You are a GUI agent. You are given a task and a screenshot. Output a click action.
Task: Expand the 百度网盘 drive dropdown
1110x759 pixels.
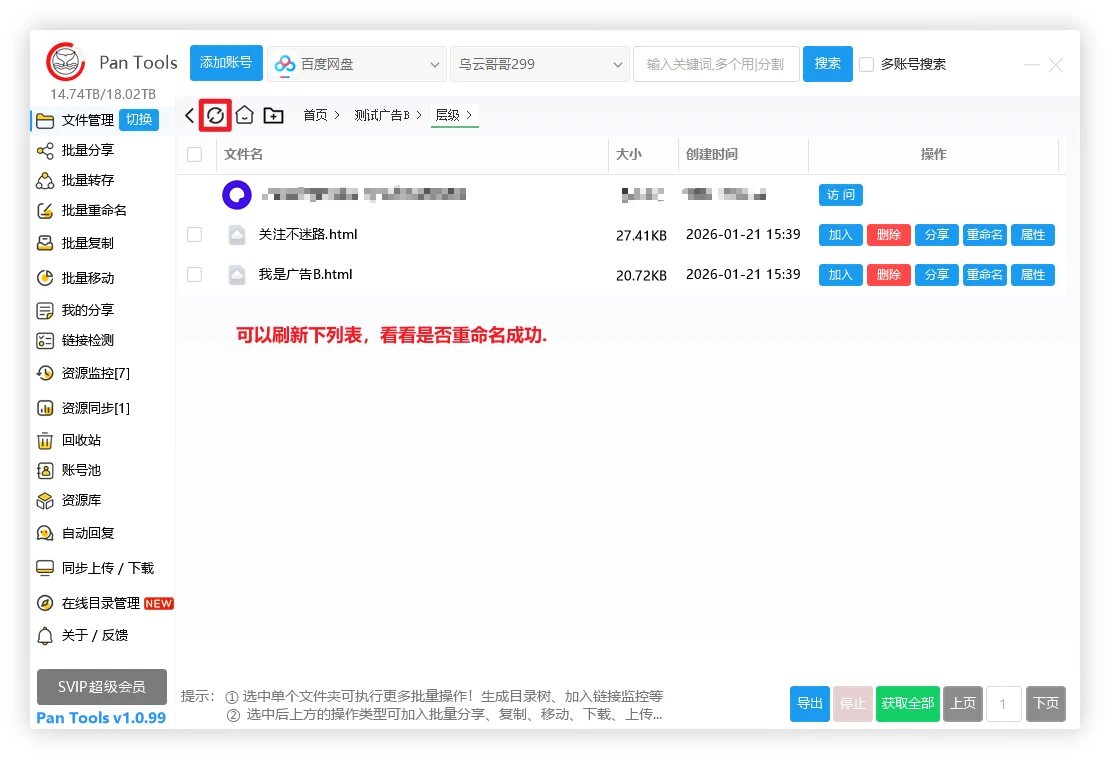pos(358,64)
